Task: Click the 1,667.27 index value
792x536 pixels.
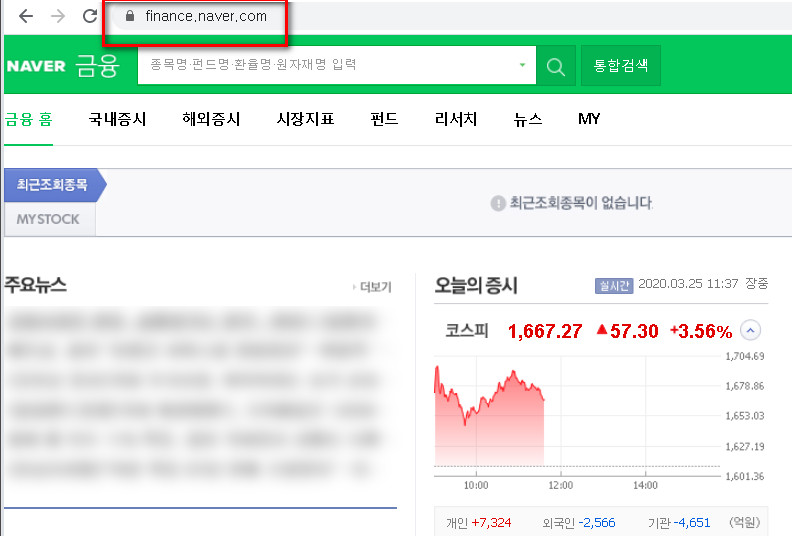Action: pos(545,331)
